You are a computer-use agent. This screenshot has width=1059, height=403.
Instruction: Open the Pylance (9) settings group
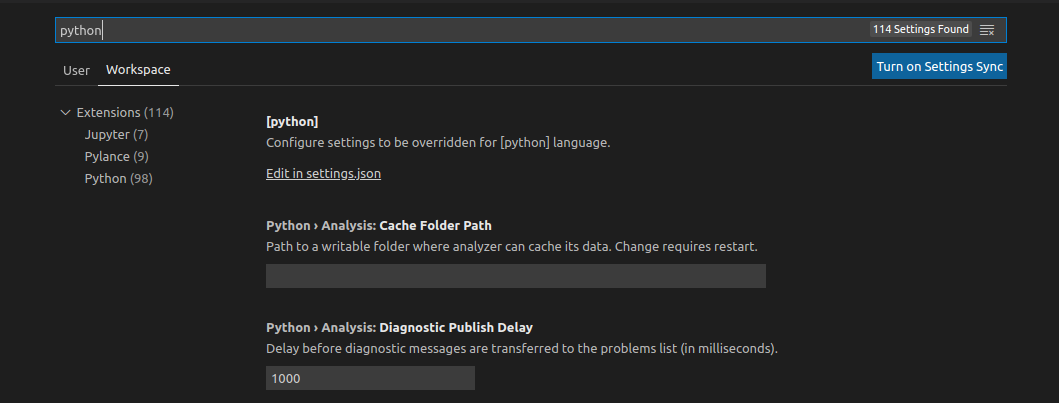116,157
